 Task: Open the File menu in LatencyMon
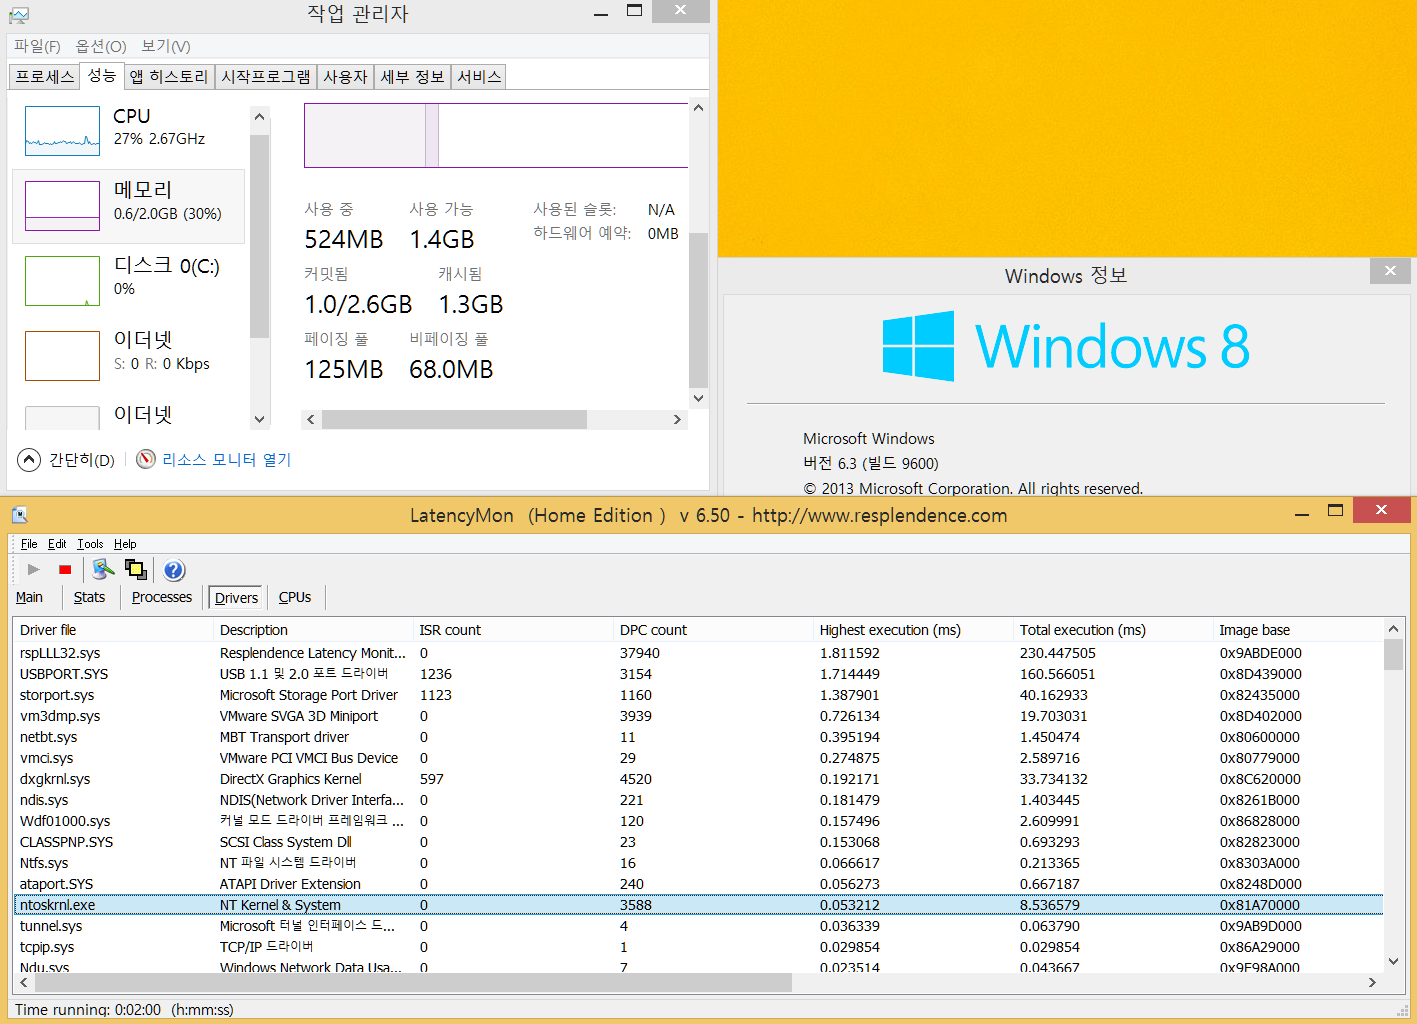pos(29,544)
